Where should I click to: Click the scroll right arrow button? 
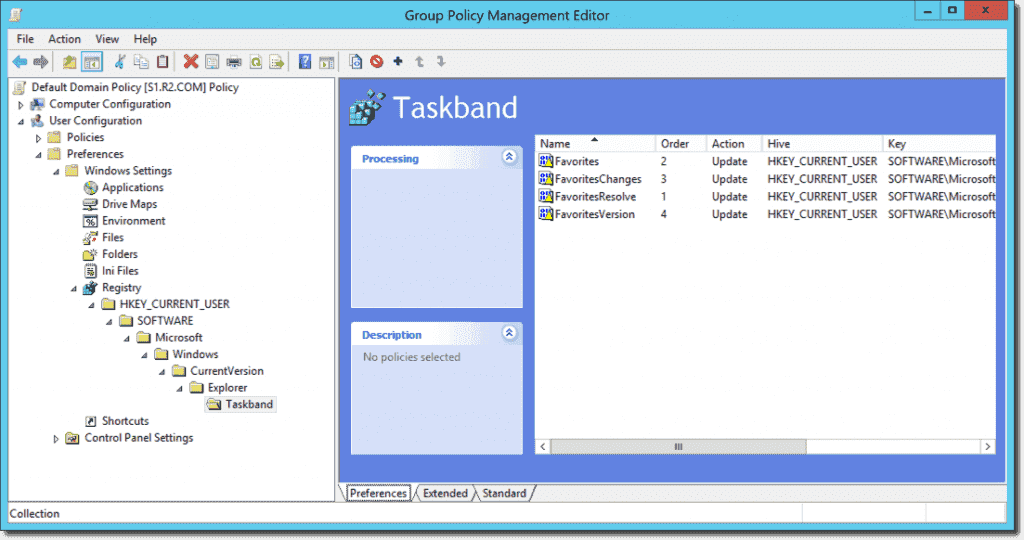click(987, 447)
